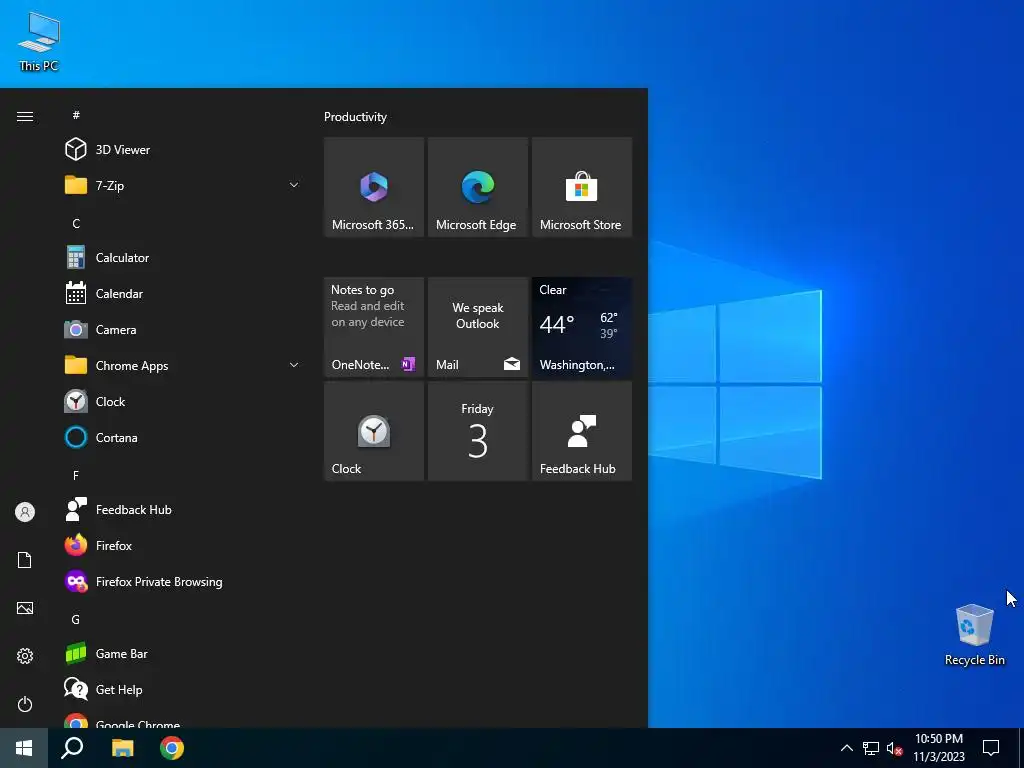The height and width of the screenshot is (768, 1024).
Task: Open the Action Center notifications icon
Action: (x=991, y=748)
